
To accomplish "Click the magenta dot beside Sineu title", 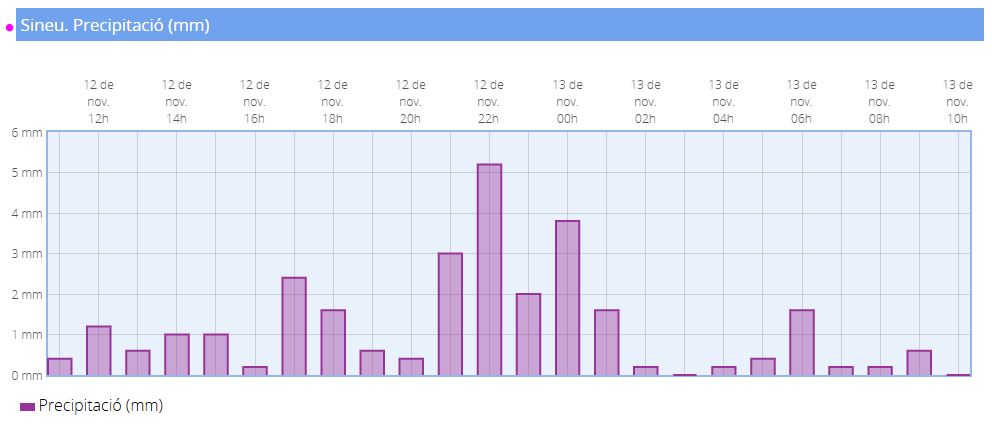I will coord(9,27).
